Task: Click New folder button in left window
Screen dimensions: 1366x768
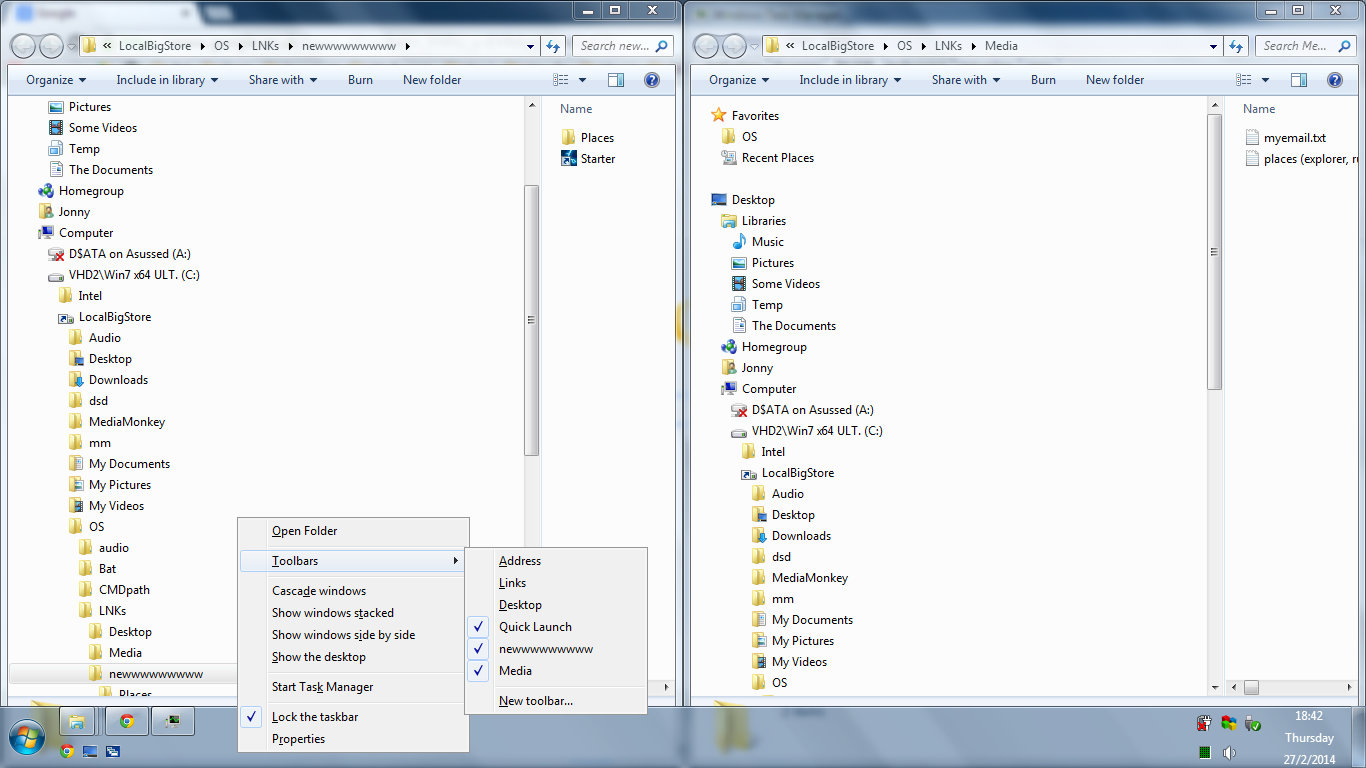Action: click(x=432, y=80)
